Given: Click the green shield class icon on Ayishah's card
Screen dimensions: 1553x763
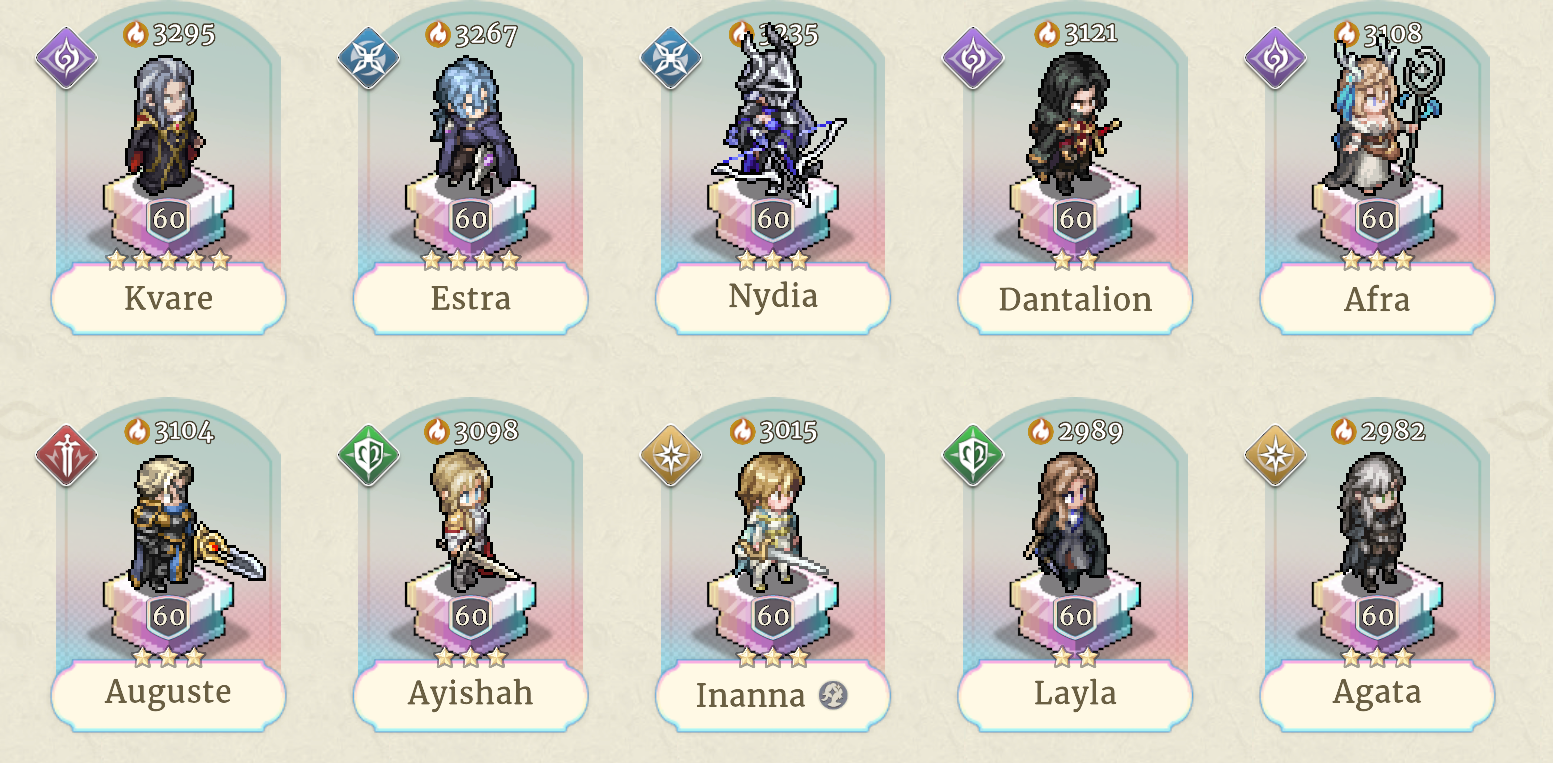Looking at the screenshot, I should coord(369,455).
